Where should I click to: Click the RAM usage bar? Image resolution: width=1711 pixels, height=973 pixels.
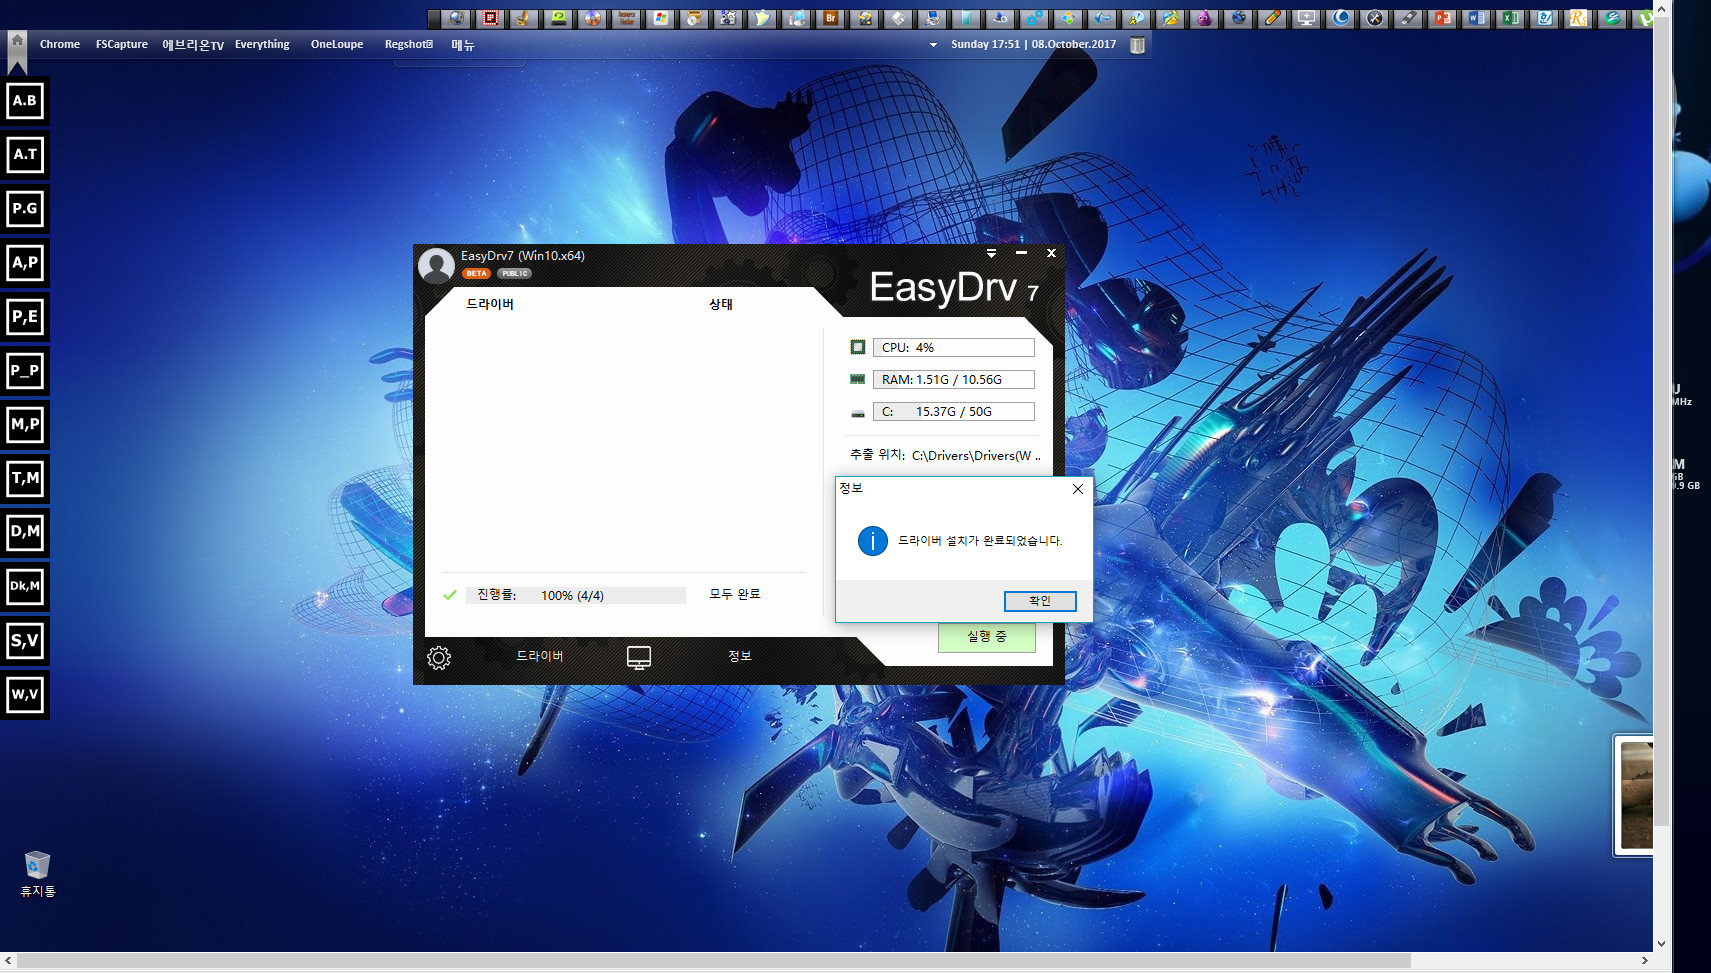pyautogui.click(x=954, y=379)
